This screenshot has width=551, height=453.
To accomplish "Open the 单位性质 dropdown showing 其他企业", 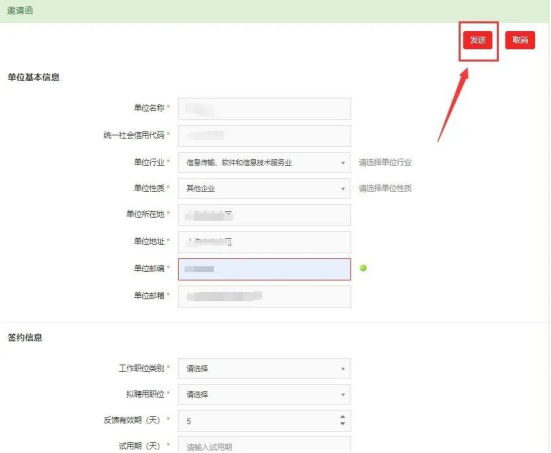I will [264, 188].
